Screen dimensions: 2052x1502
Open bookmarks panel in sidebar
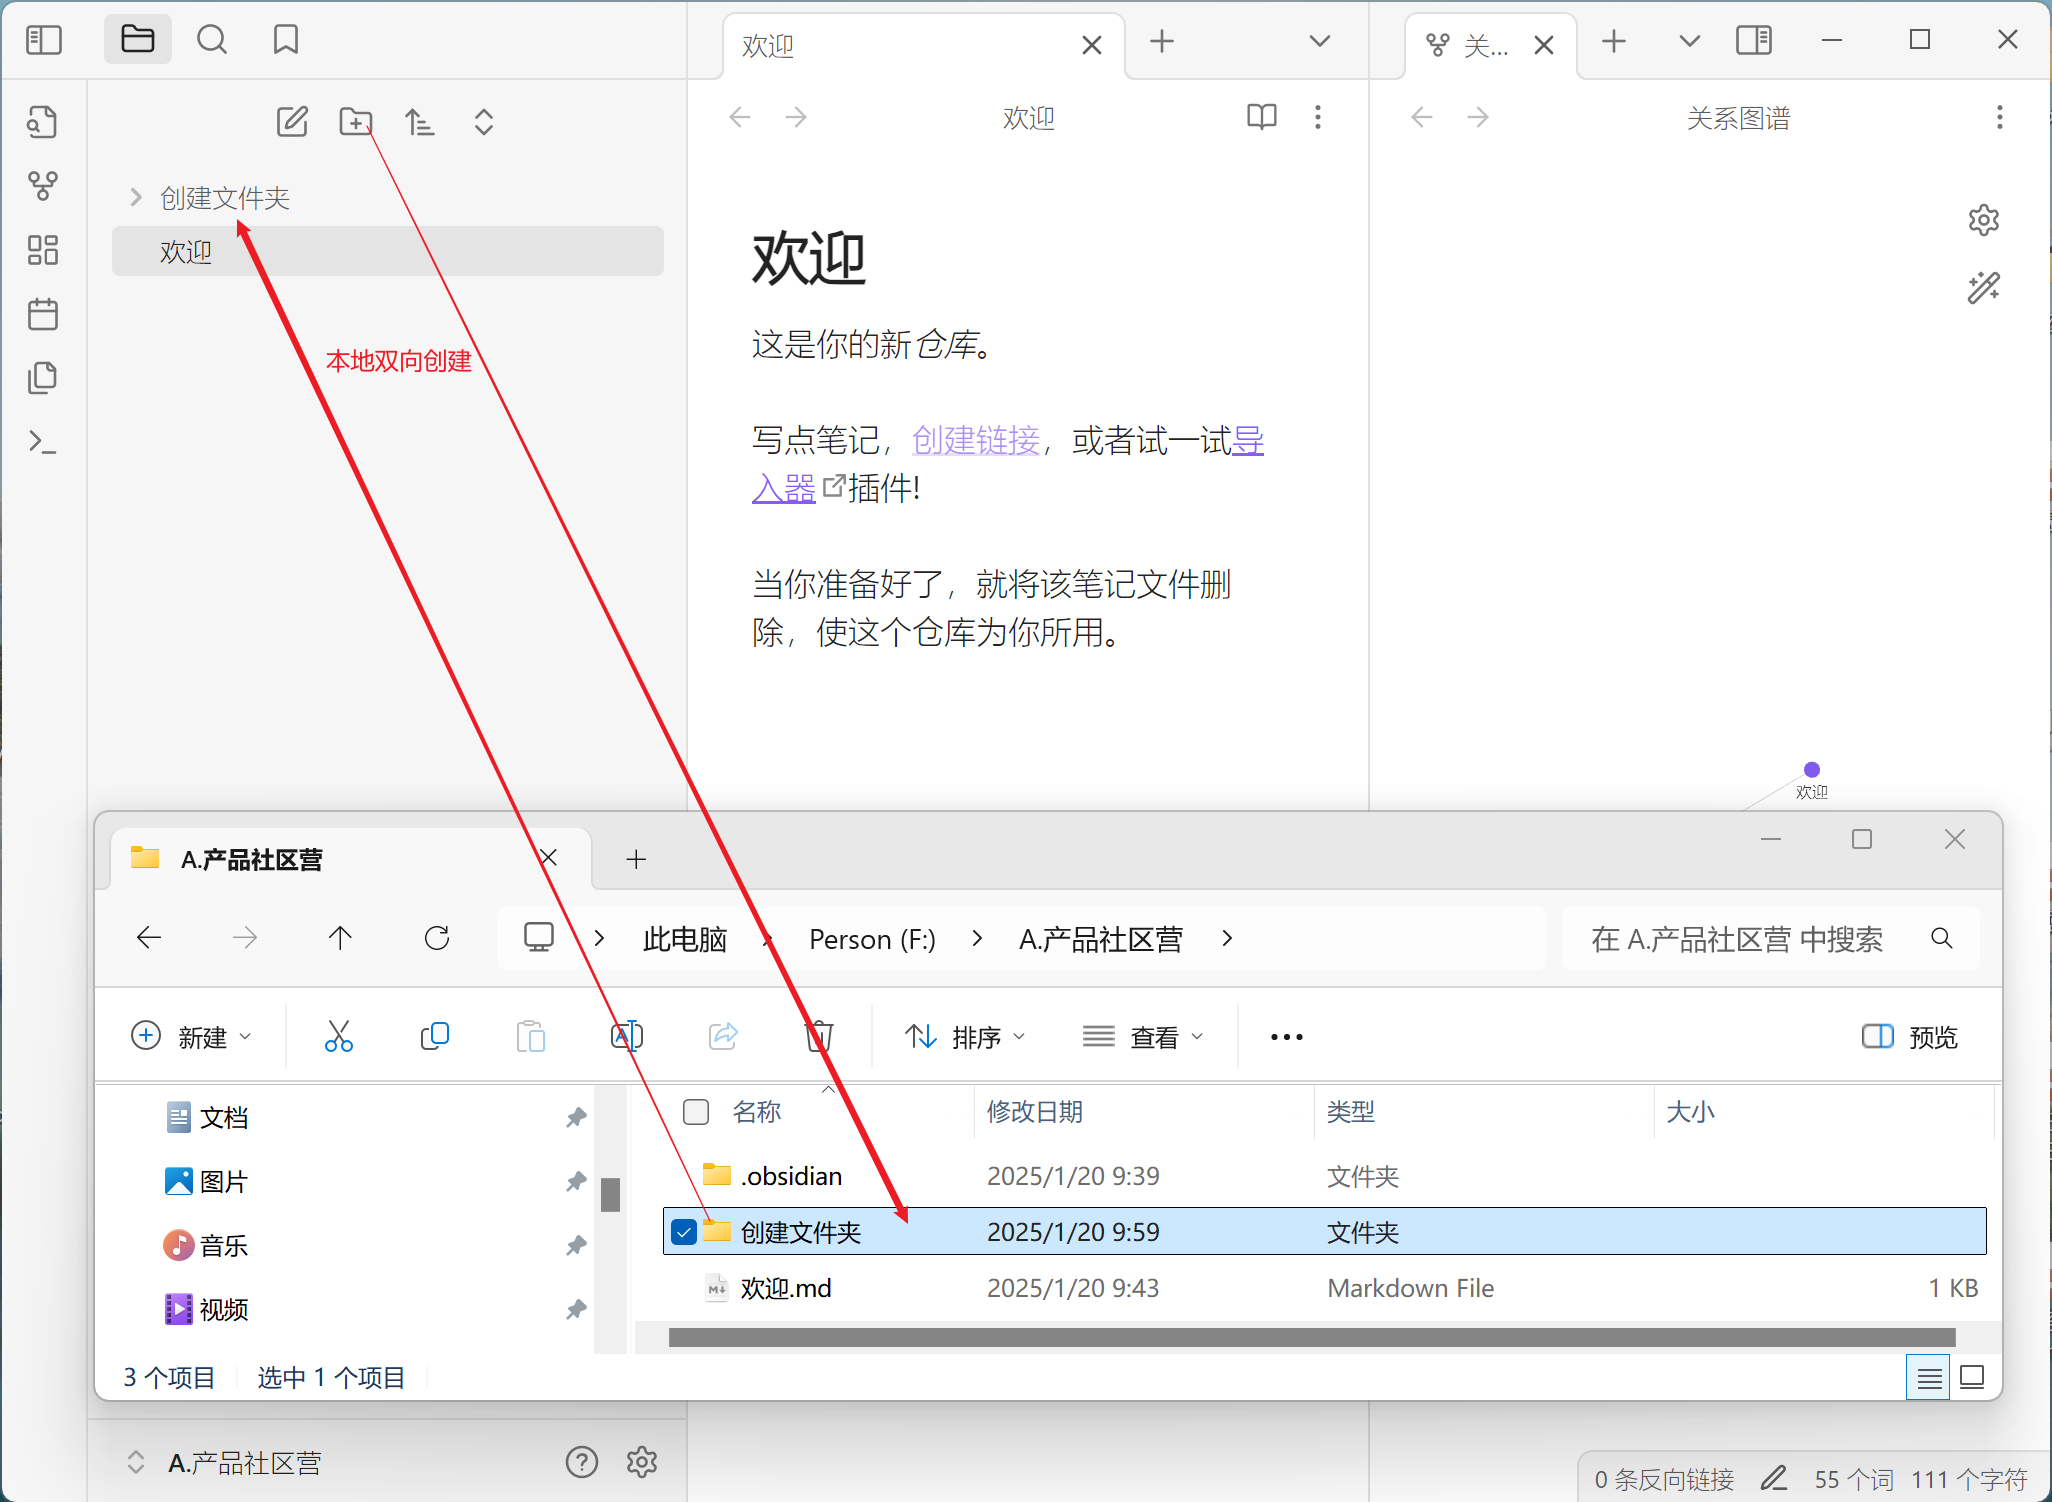click(286, 40)
